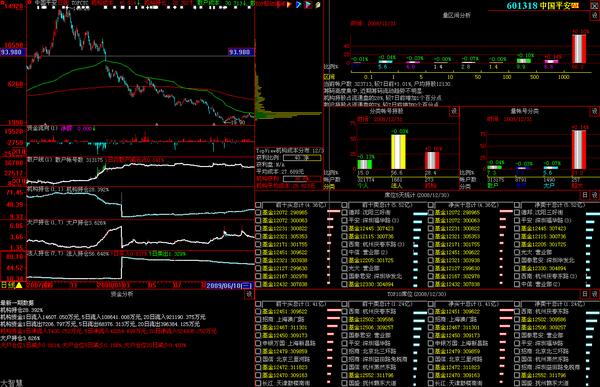Click the 日 icon in TOP10席位 header

point(585,294)
